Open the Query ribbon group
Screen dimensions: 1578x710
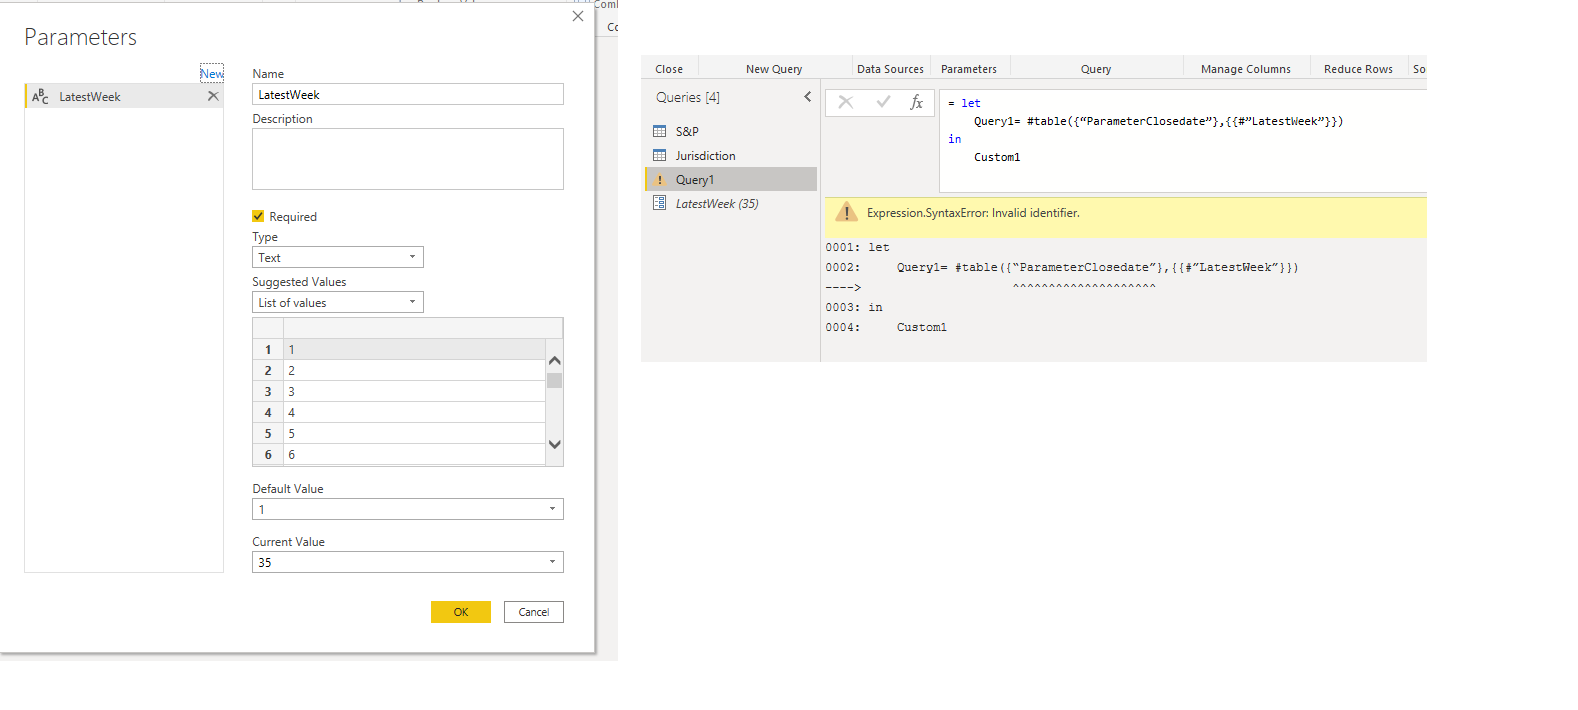point(1096,69)
